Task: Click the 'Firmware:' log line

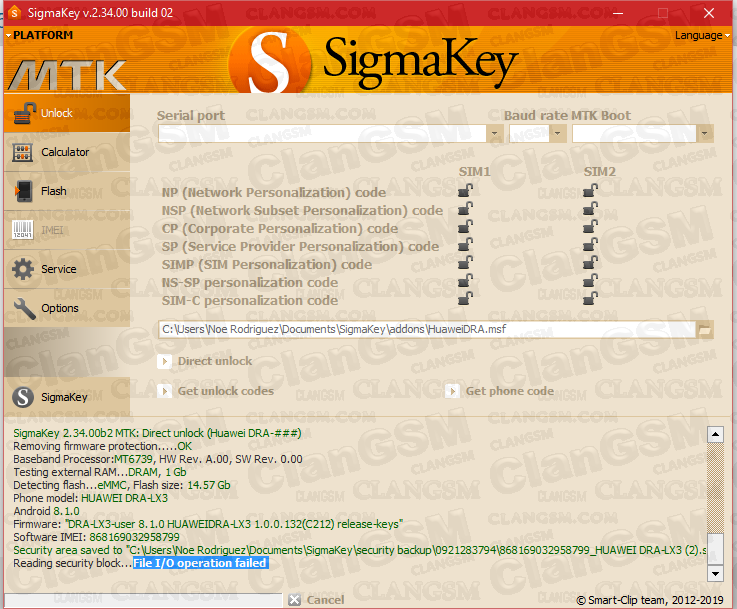Action: coord(208,524)
